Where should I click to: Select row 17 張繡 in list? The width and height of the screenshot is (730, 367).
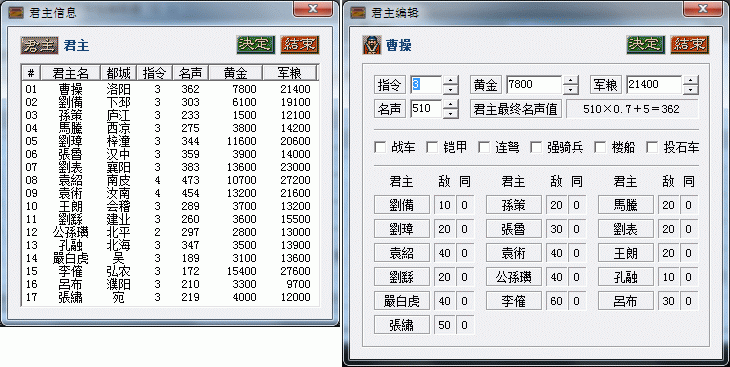170,297
